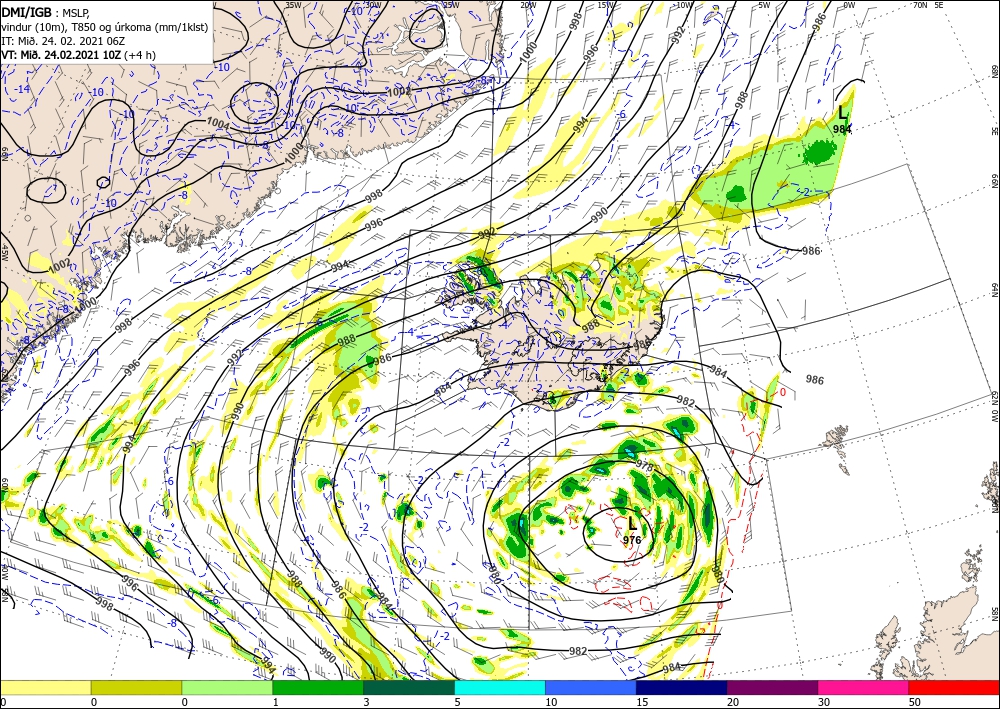The image size is (1000, 709).
Task: Click the red '0' isotherm label
Action: (x=783, y=393)
